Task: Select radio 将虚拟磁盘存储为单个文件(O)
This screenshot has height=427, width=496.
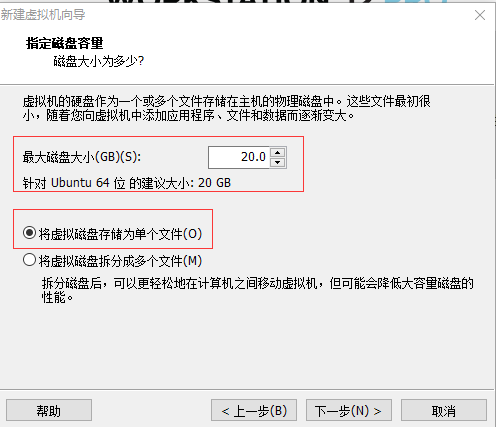Action: coord(29,233)
